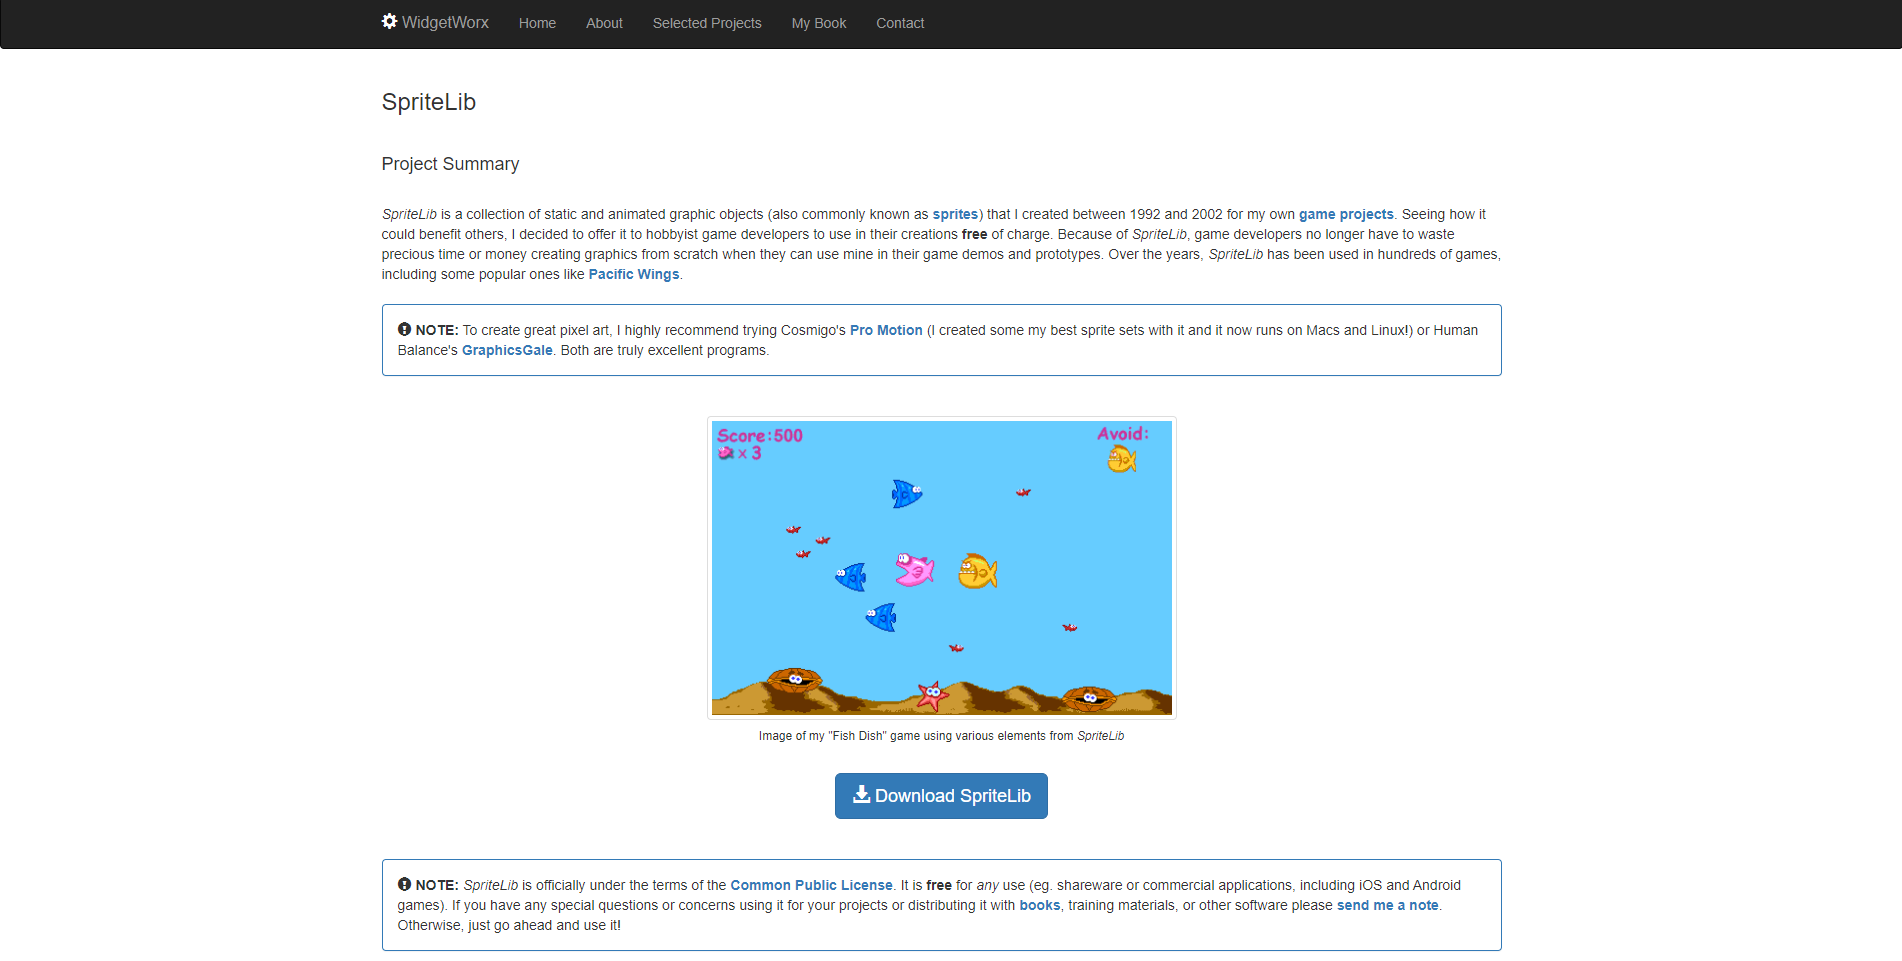Click the WidgetWorx brand text
The image size is (1902, 961).
click(445, 22)
